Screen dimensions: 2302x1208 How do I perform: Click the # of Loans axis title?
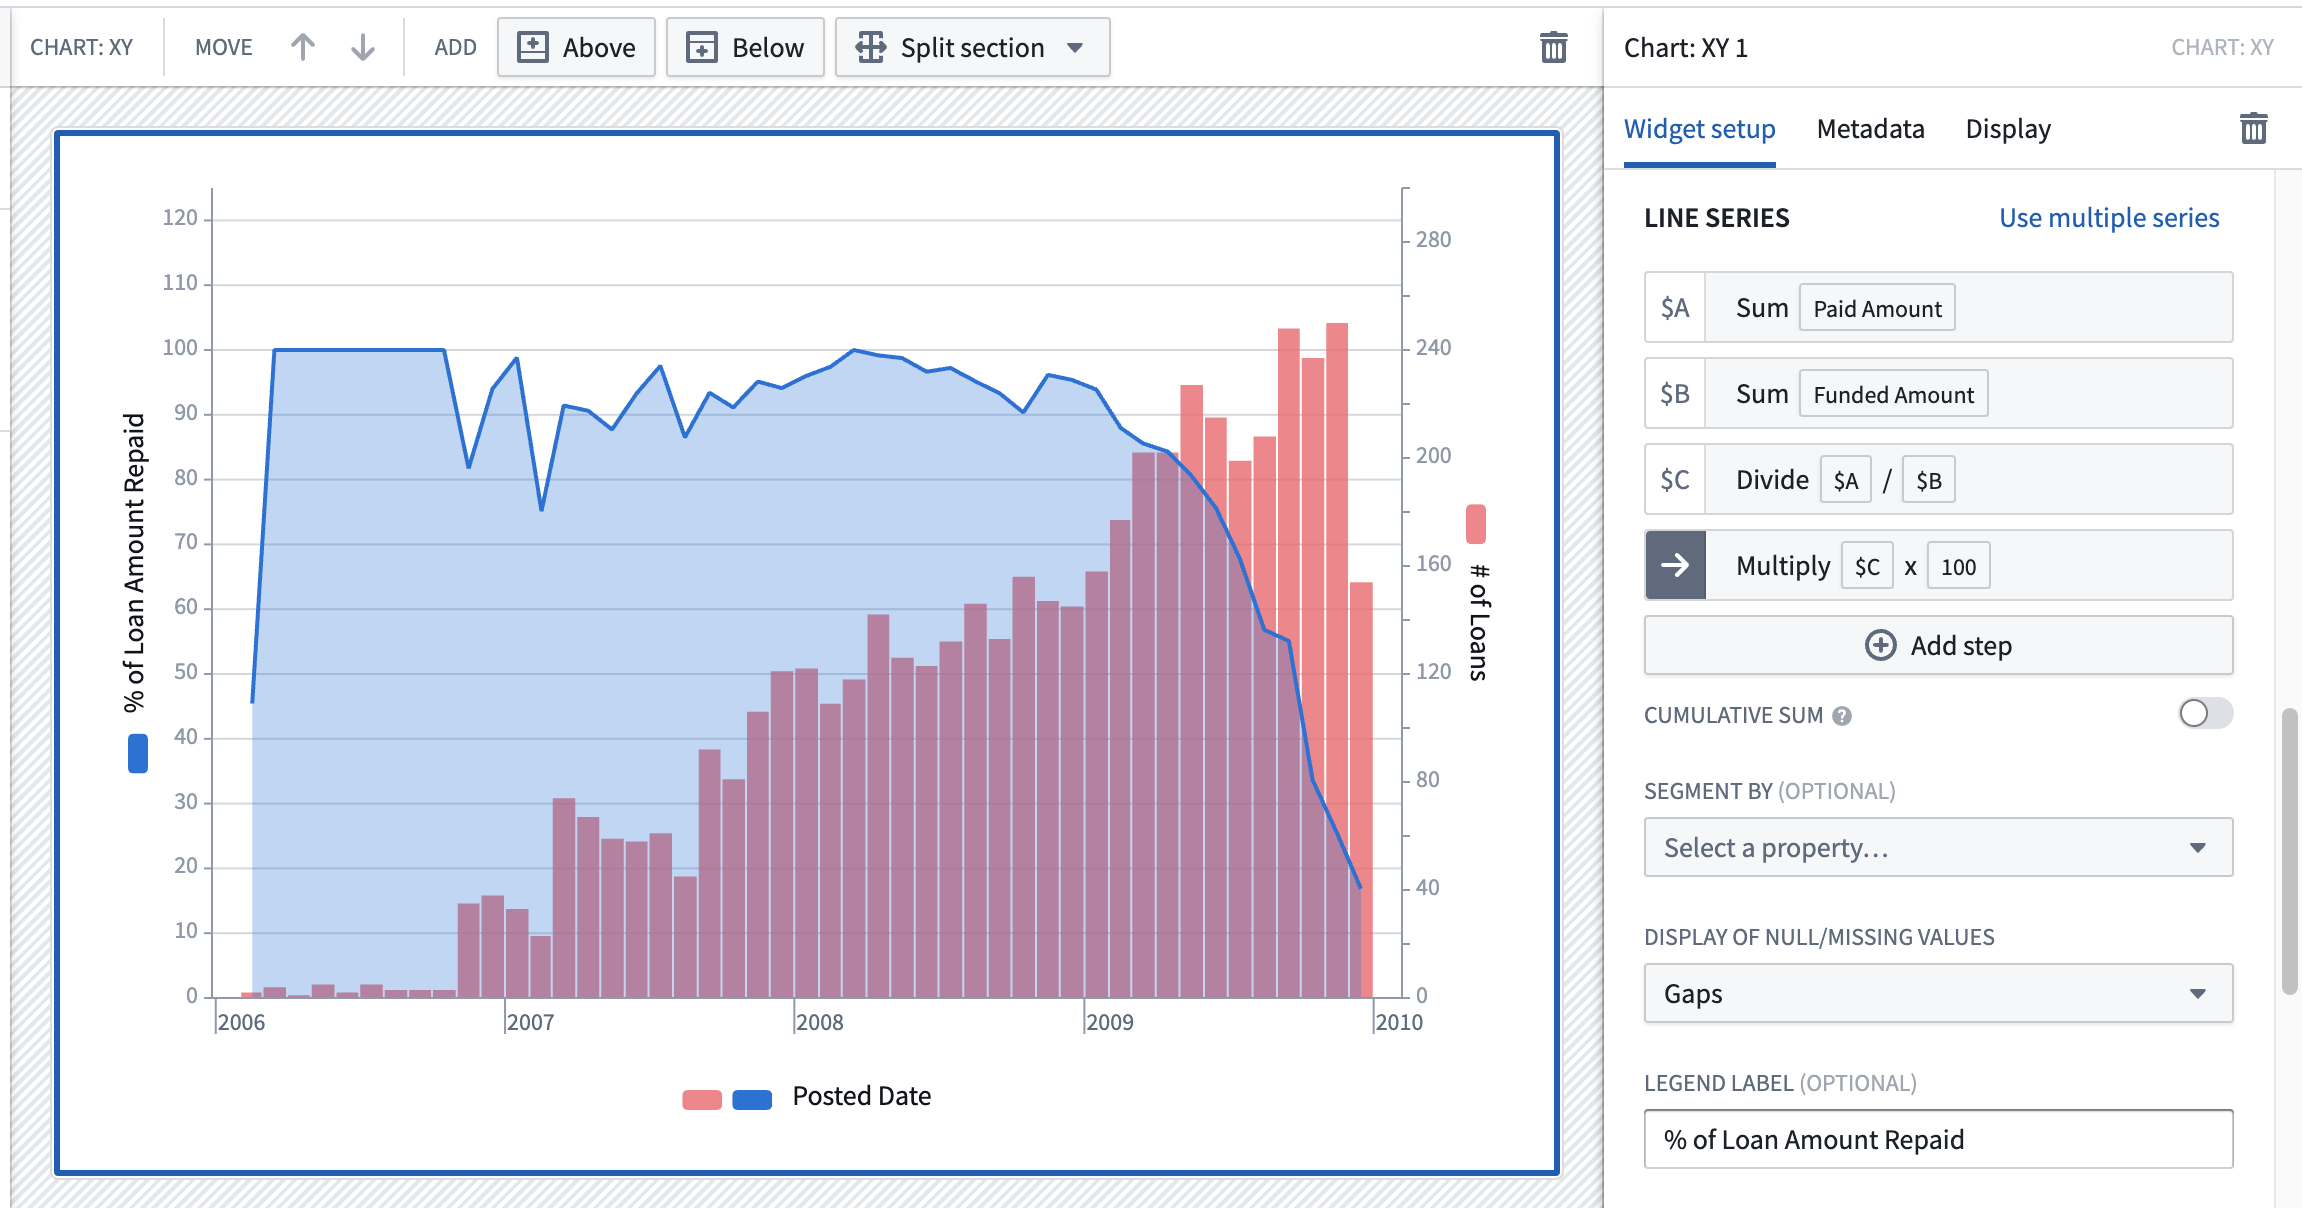(x=1478, y=622)
